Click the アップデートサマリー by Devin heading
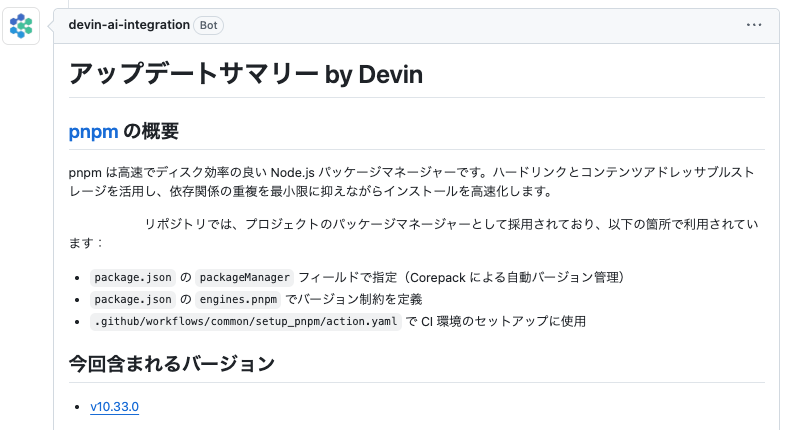The image size is (790, 430). (246, 74)
